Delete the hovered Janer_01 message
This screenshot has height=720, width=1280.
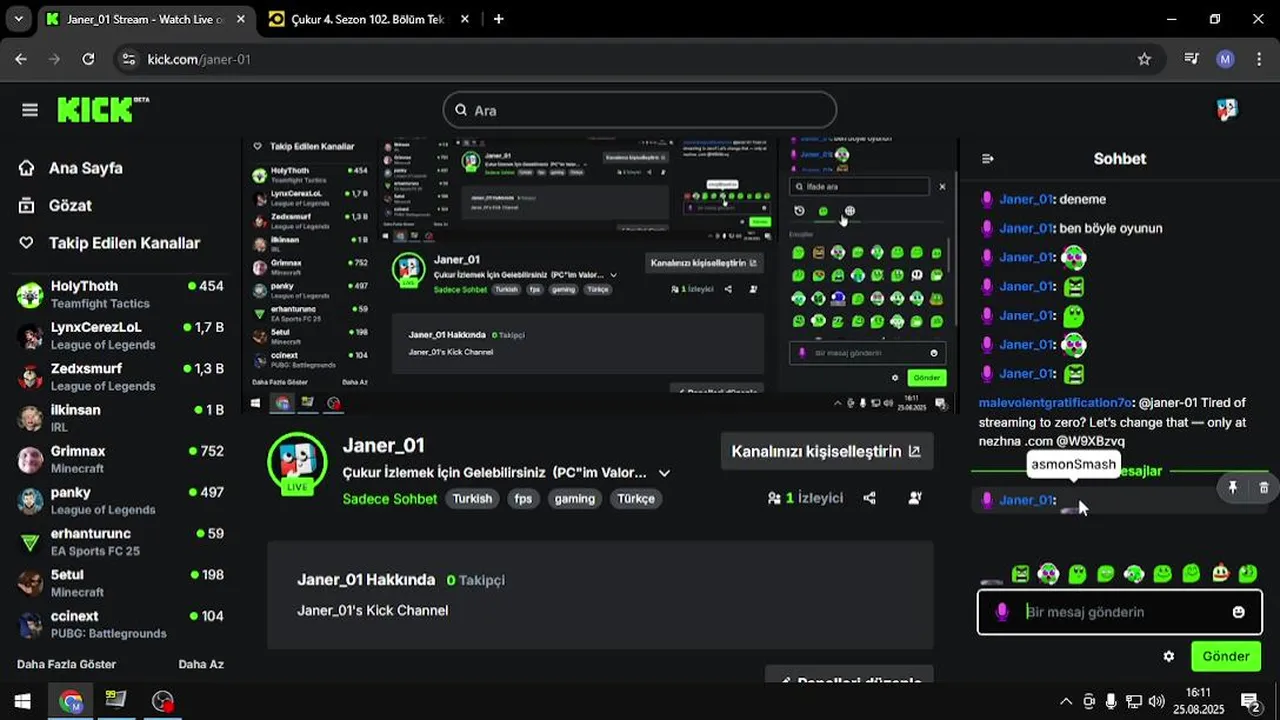pyautogui.click(x=1263, y=487)
